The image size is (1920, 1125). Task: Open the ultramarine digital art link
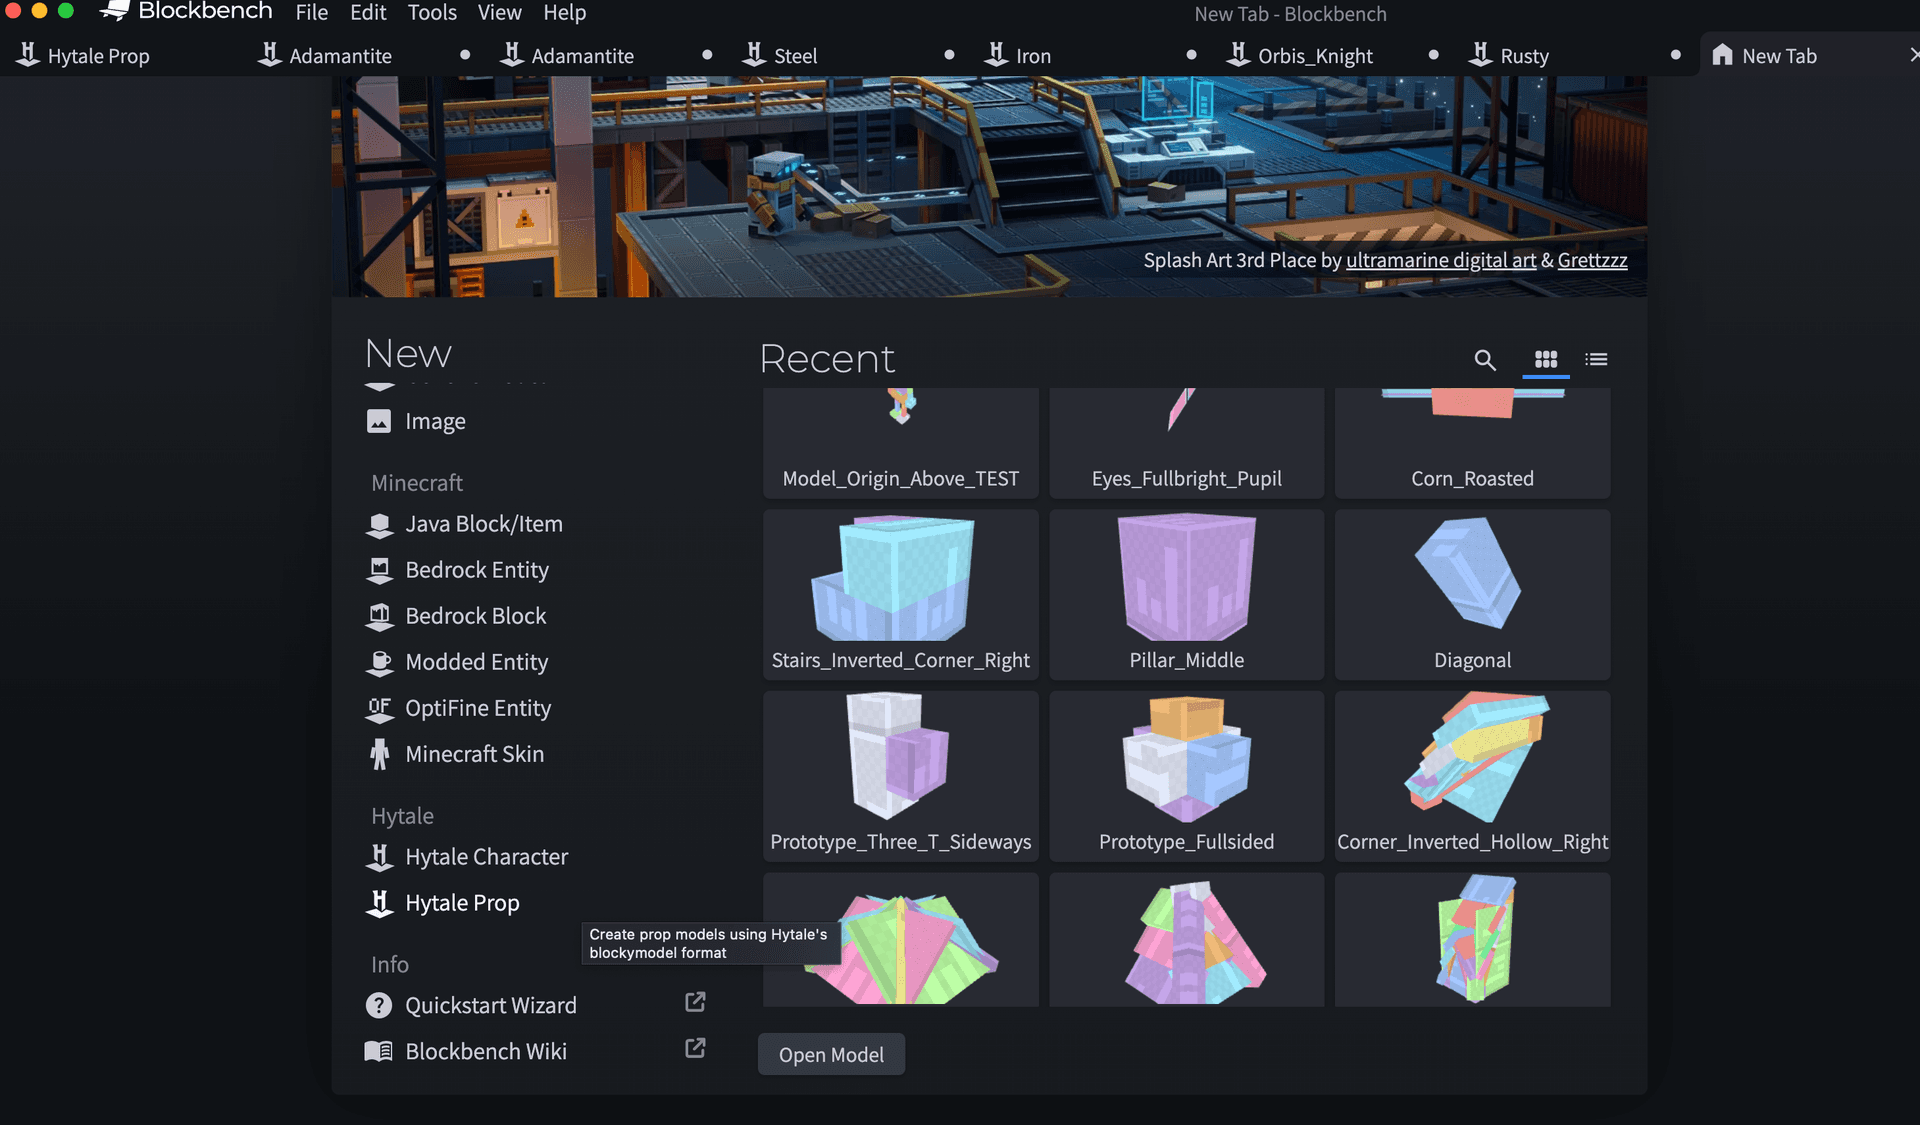click(x=1440, y=261)
